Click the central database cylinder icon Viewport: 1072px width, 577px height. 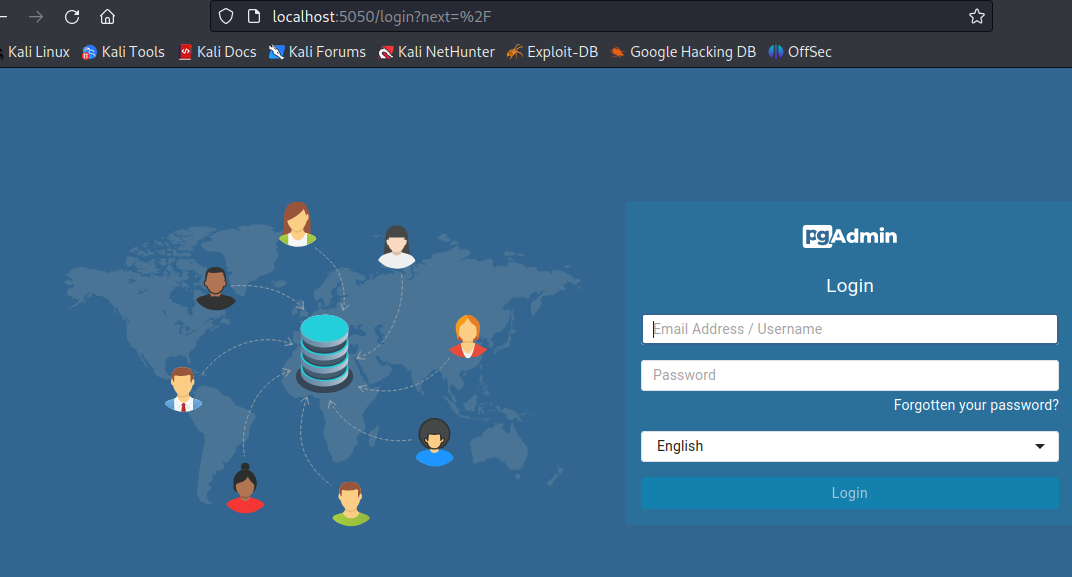[x=325, y=353]
